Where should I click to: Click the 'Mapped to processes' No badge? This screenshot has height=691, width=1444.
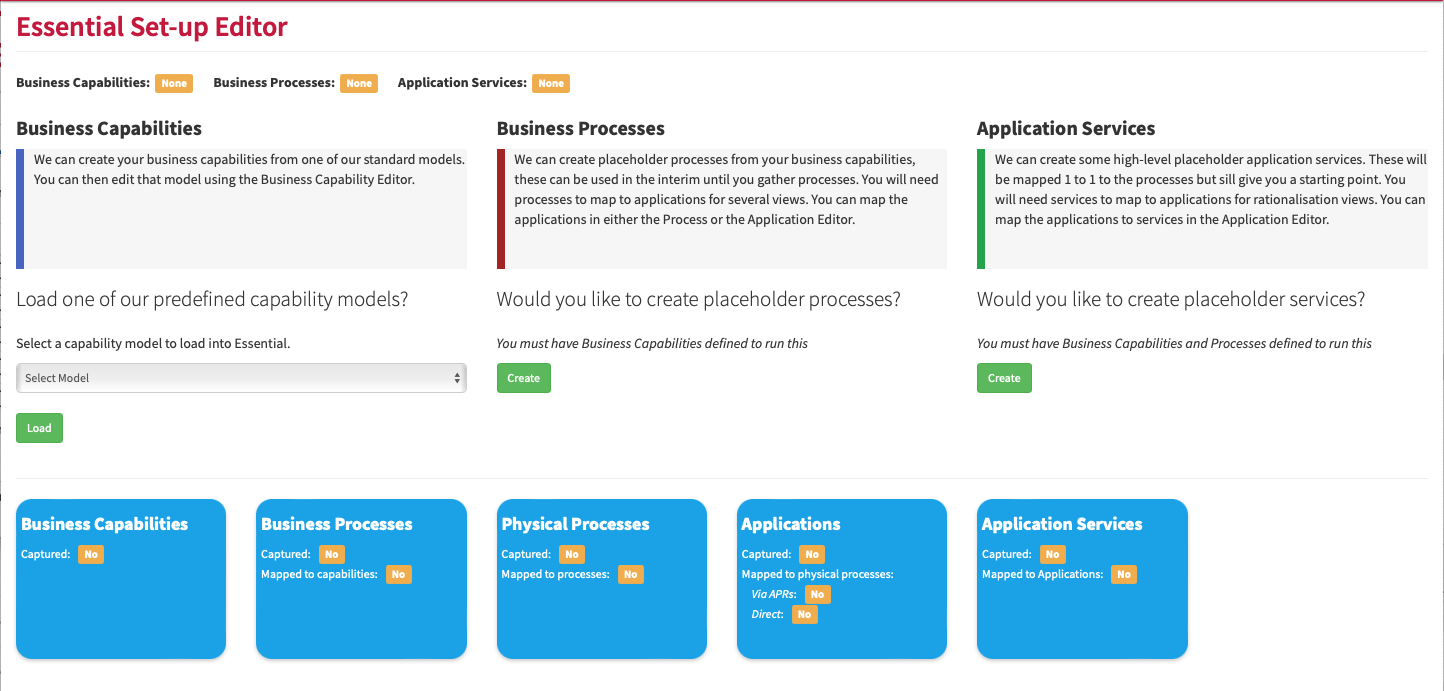(630, 574)
